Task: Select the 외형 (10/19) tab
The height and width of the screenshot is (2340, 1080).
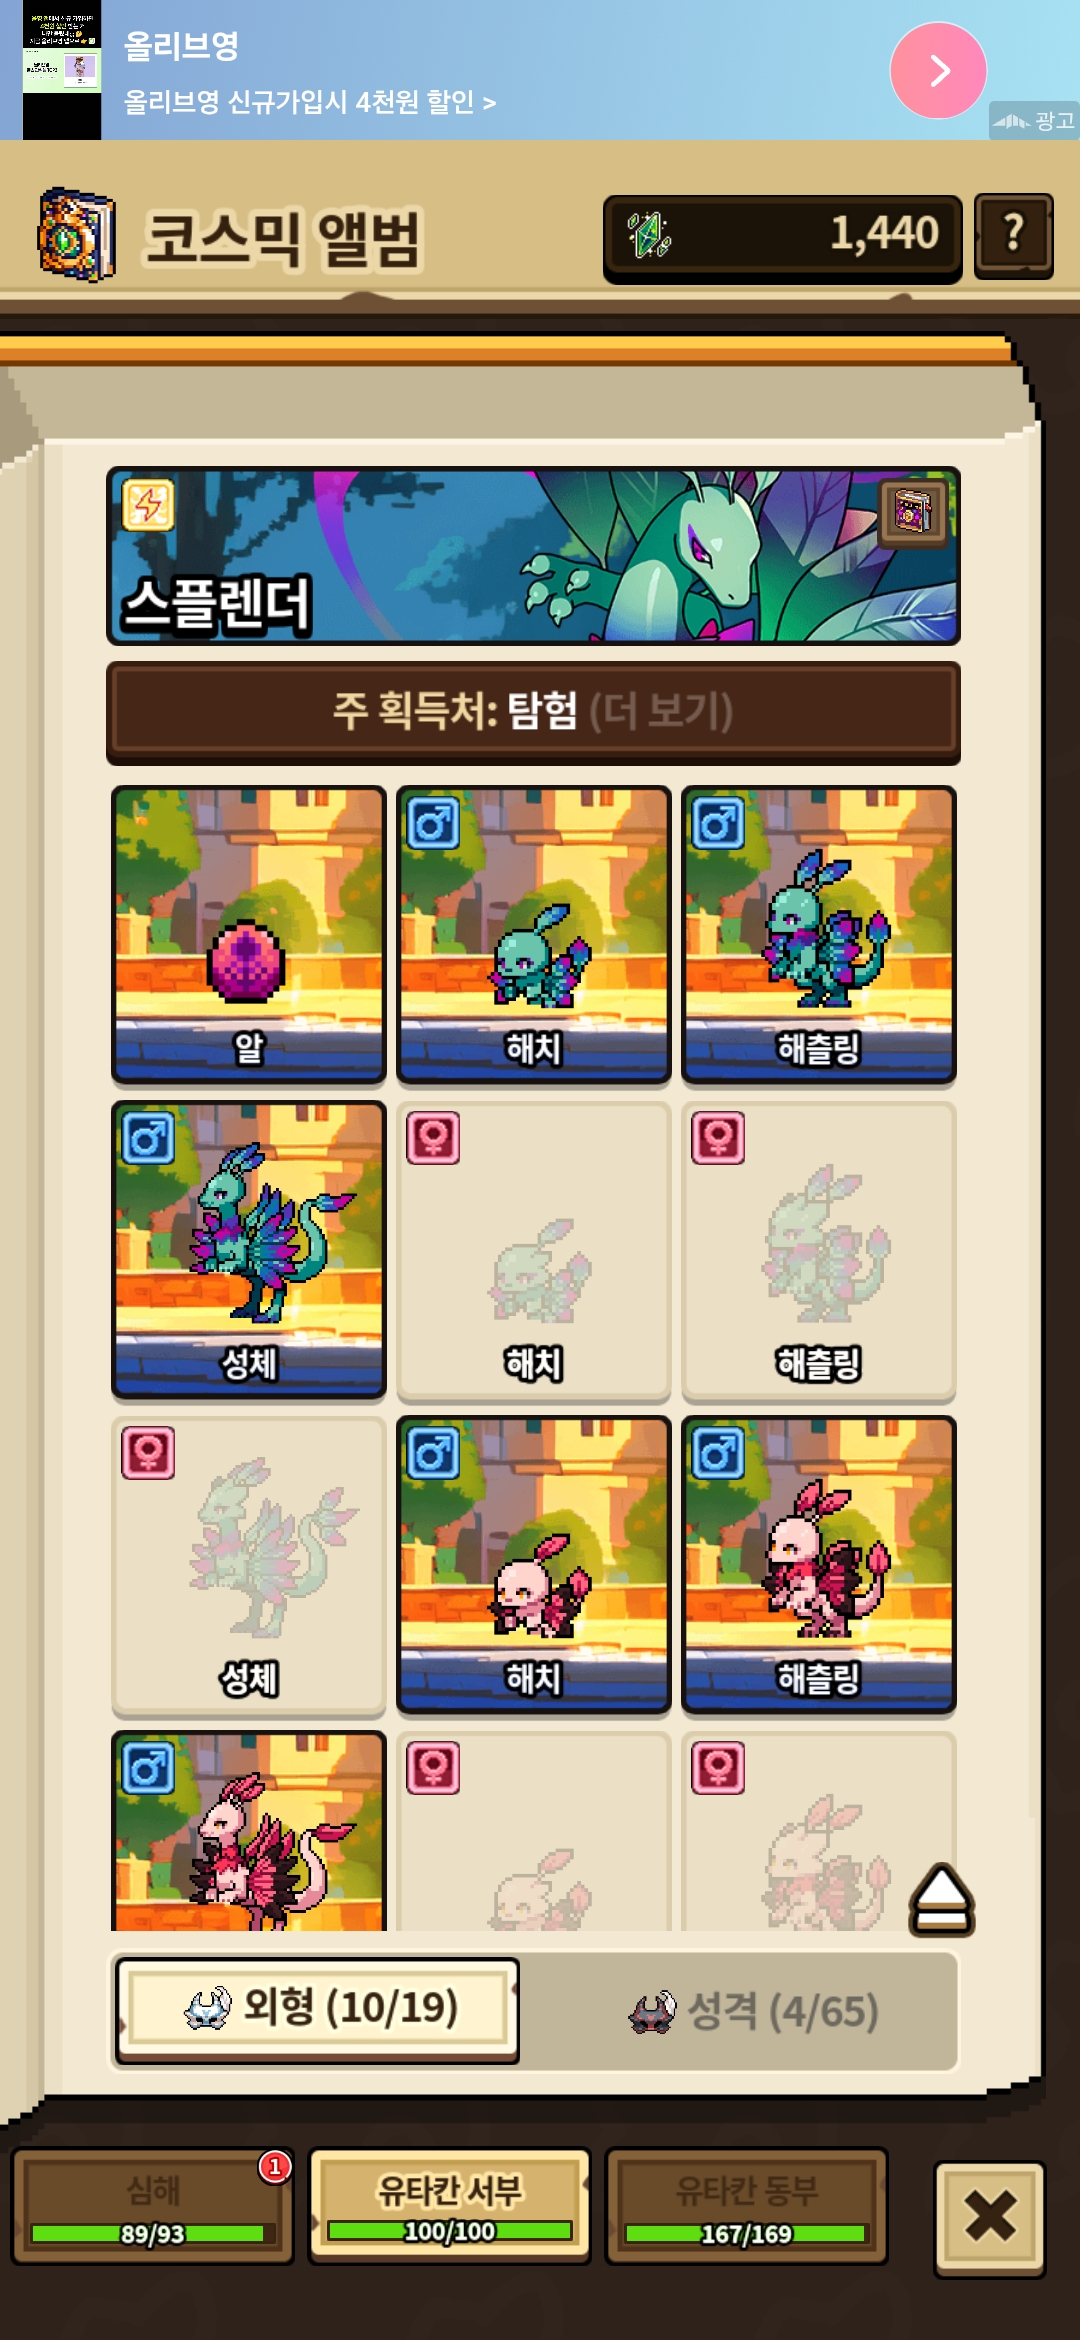Action: pos(317,2010)
